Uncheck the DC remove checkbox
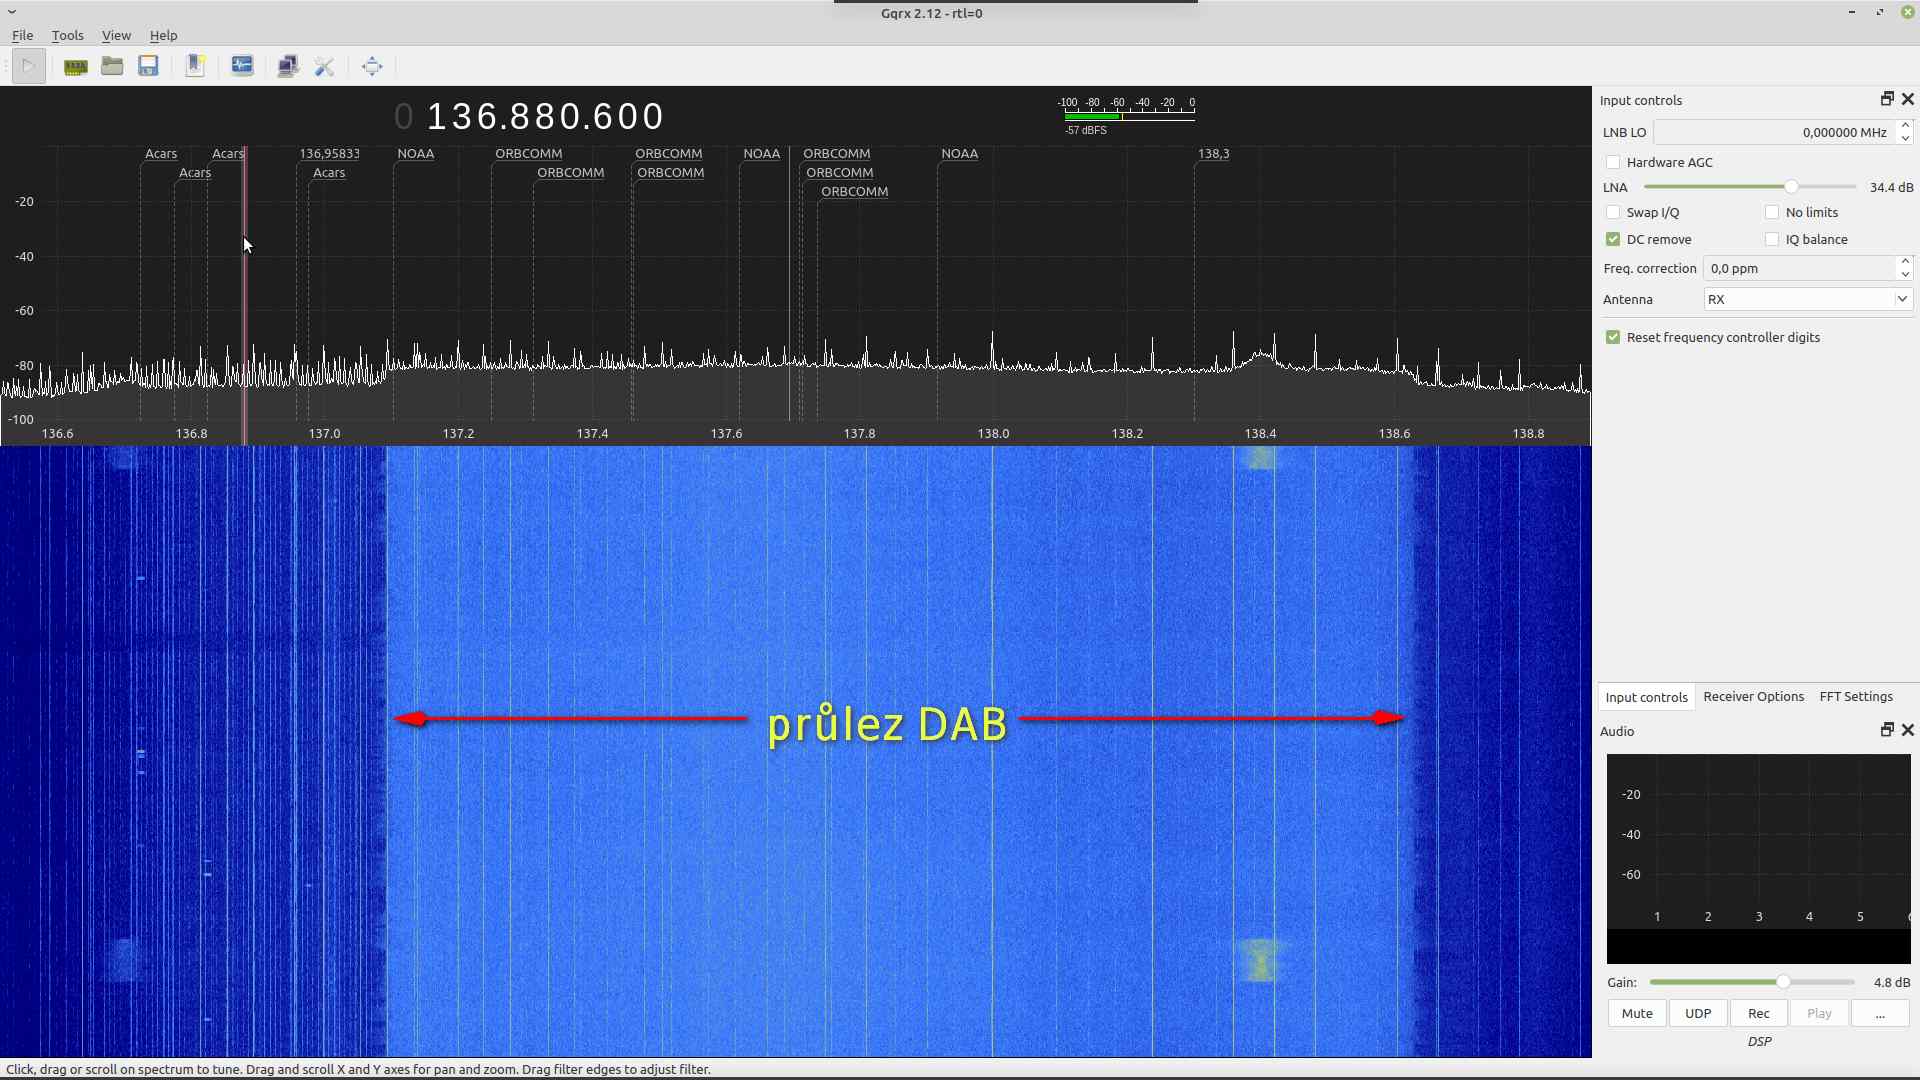1920x1080 pixels. pyautogui.click(x=1613, y=240)
